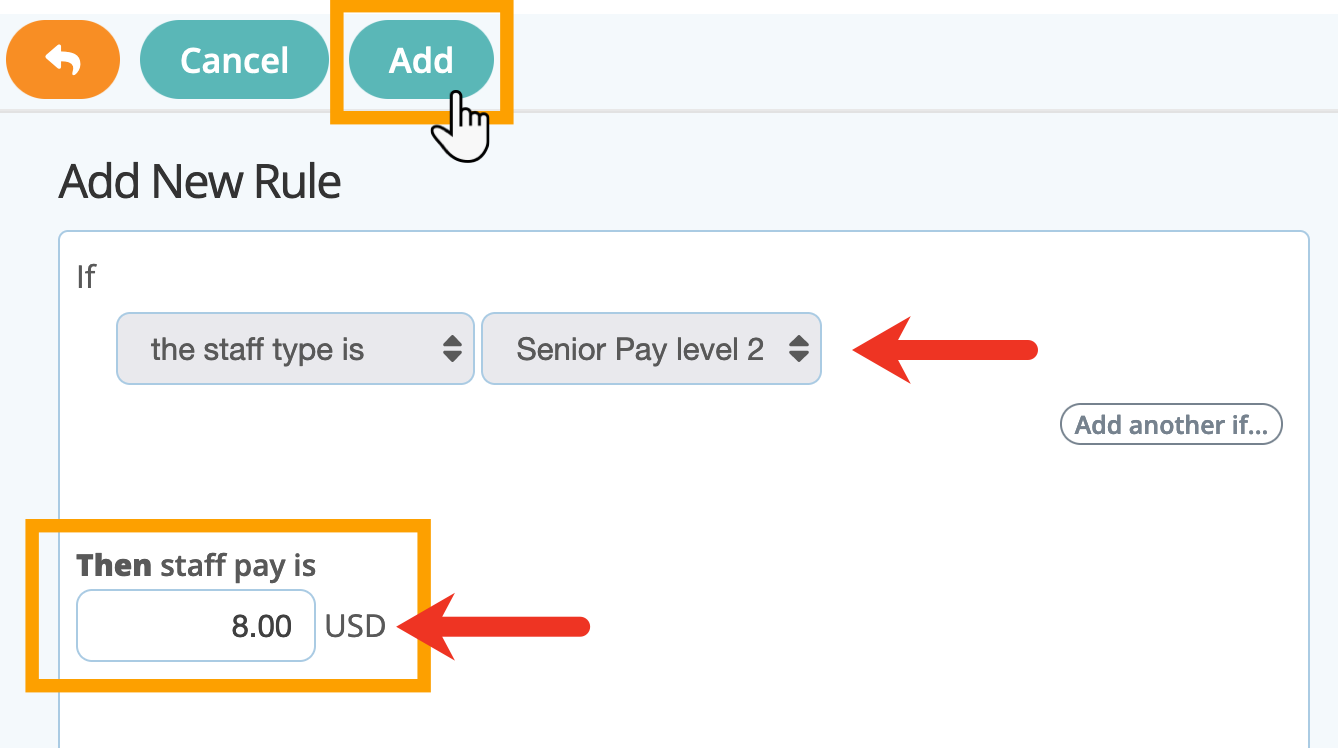Open the 'the staff type is' dropdown
Viewport: 1338px width, 748px height.
click(295, 349)
